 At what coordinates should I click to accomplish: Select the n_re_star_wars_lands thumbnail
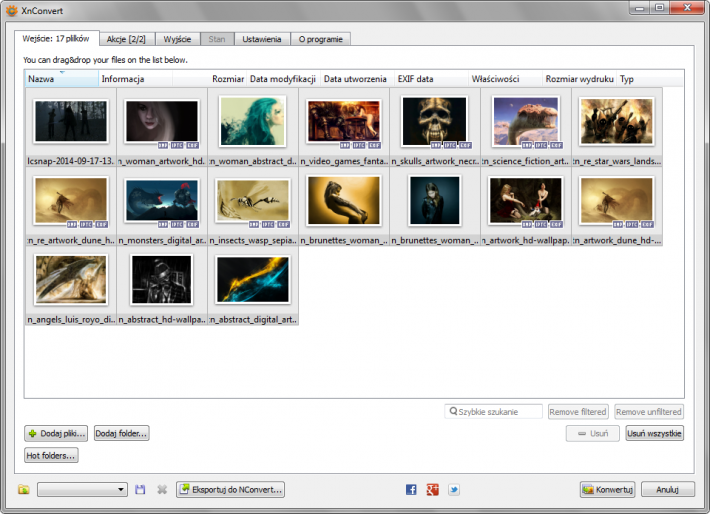617,121
